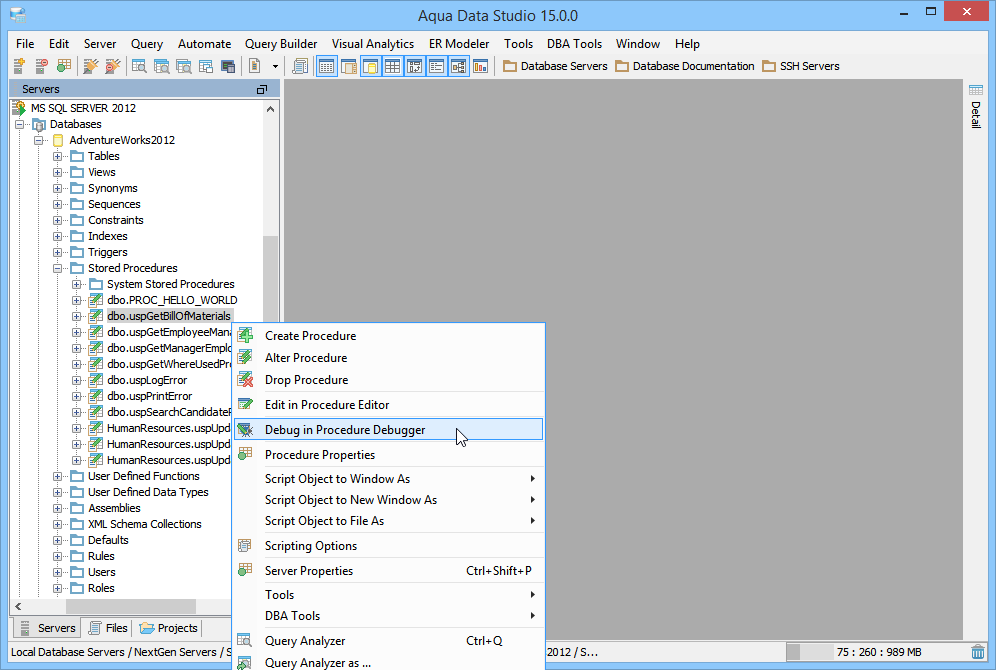Open the DBA Tools menu in menu bar
This screenshot has width=996, height=670.
click(x=574, y=44)
